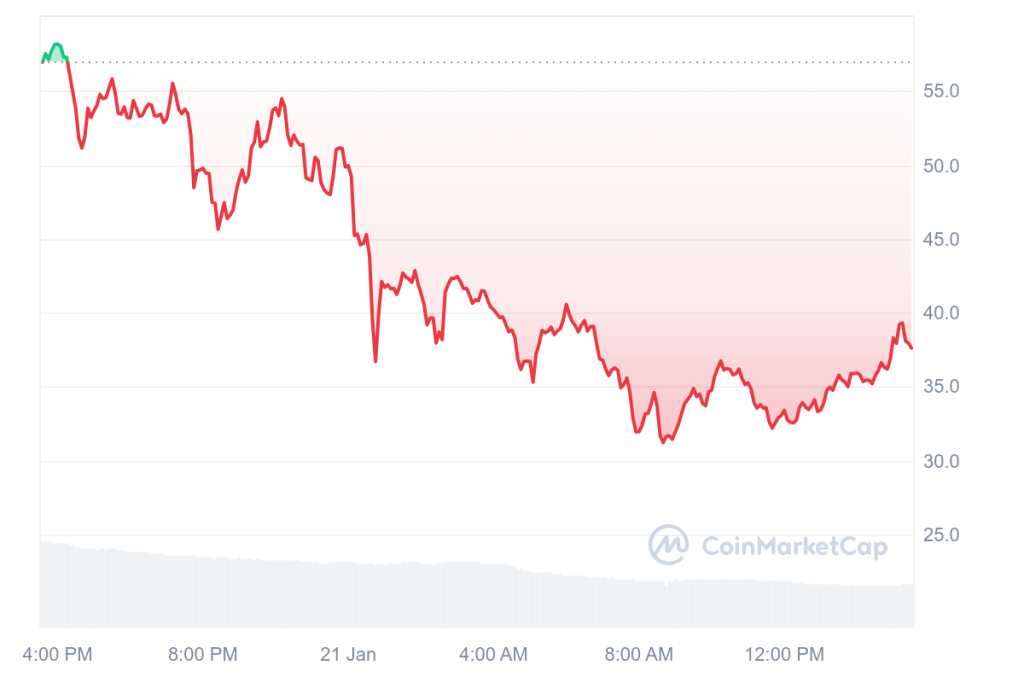Select the 21 Jan date label
This screenshot has height=683, width=1024.
coord(348,655)
